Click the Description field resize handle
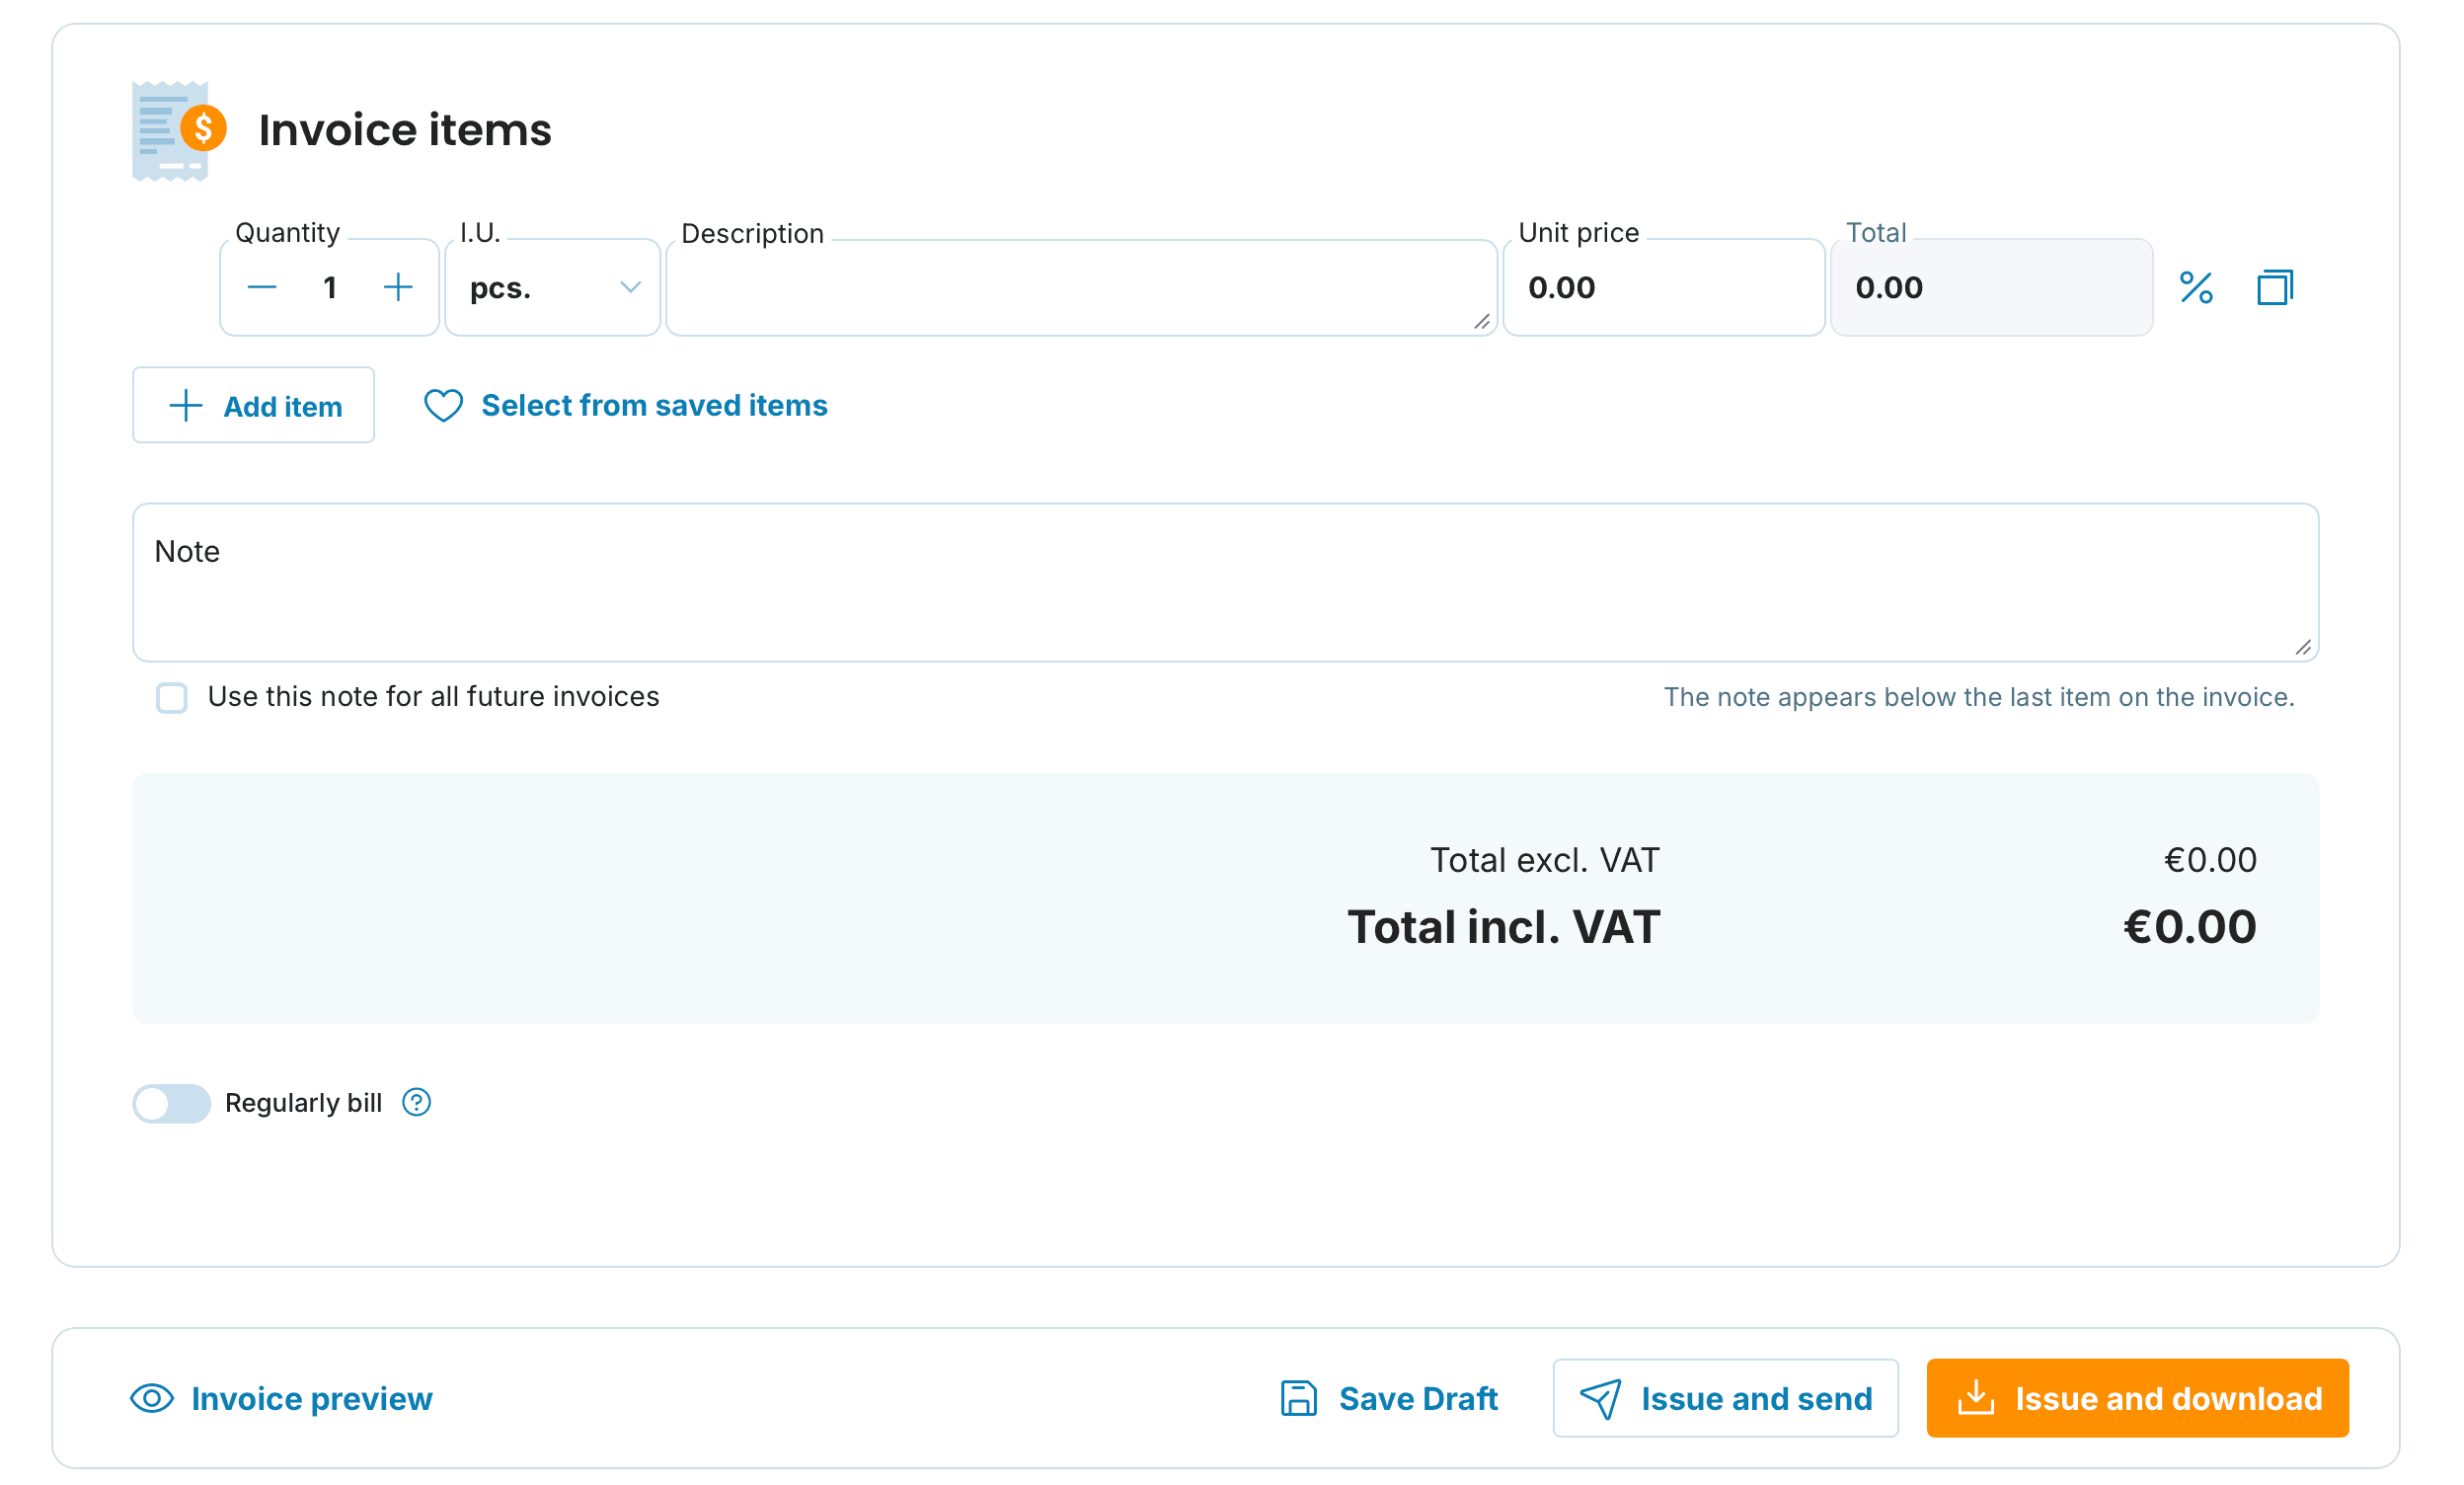2464x1485 pixels. 1481,321
